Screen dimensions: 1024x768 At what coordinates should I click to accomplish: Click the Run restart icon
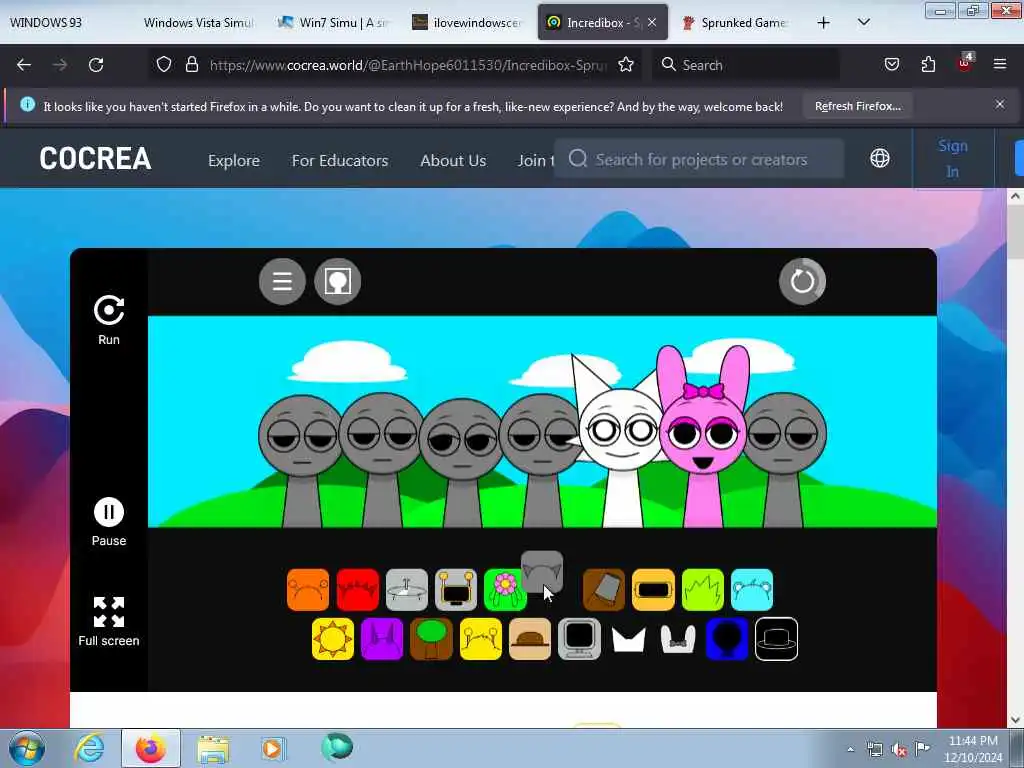click(x=109, y=310)
